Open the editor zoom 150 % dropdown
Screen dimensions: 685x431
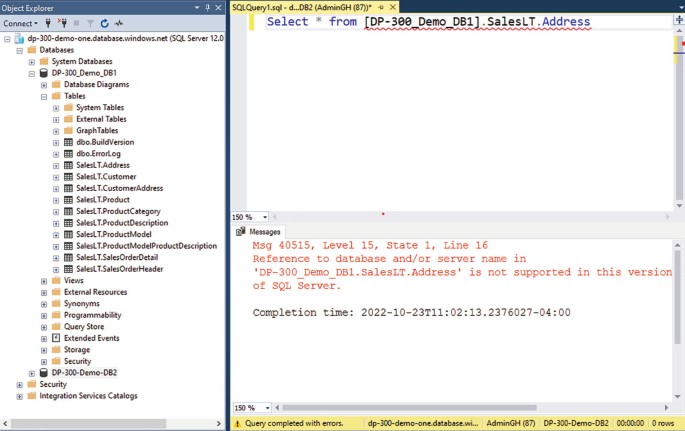[264, 216]
